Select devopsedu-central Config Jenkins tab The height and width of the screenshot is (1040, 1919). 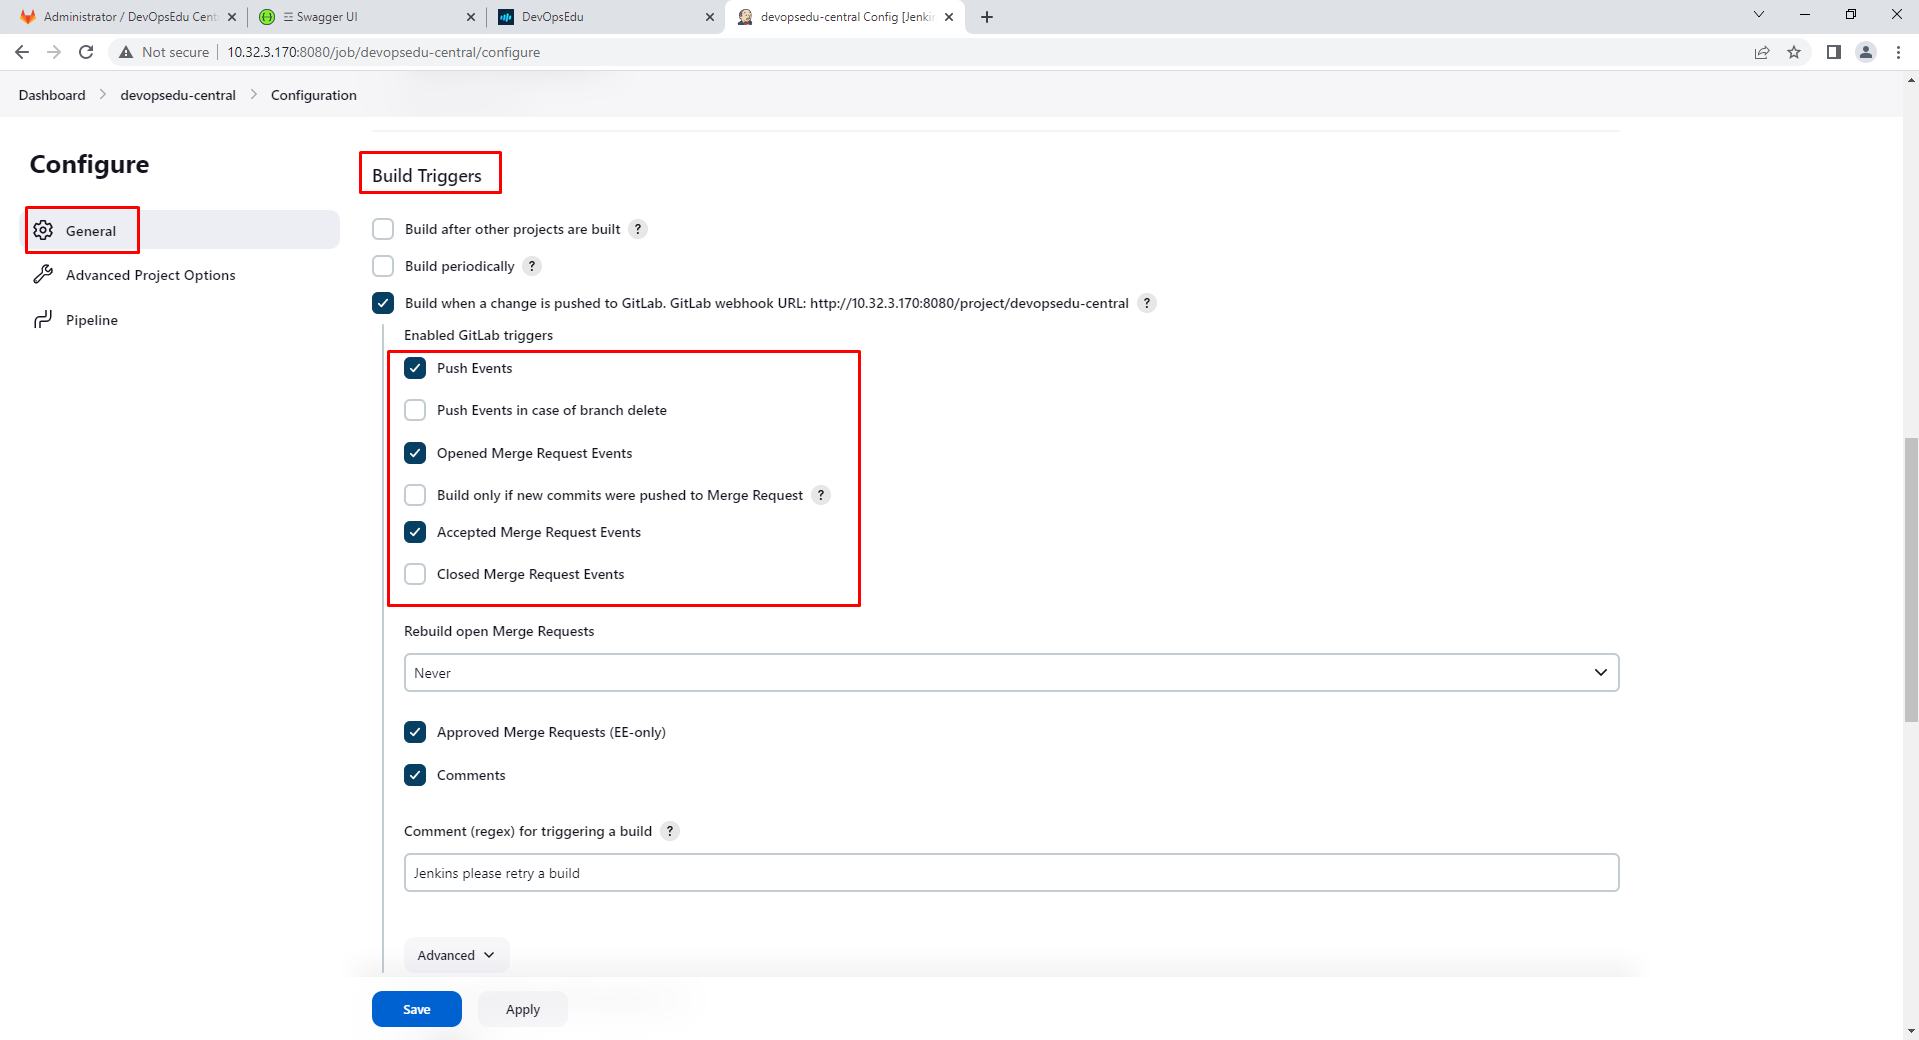coord(845,17)
